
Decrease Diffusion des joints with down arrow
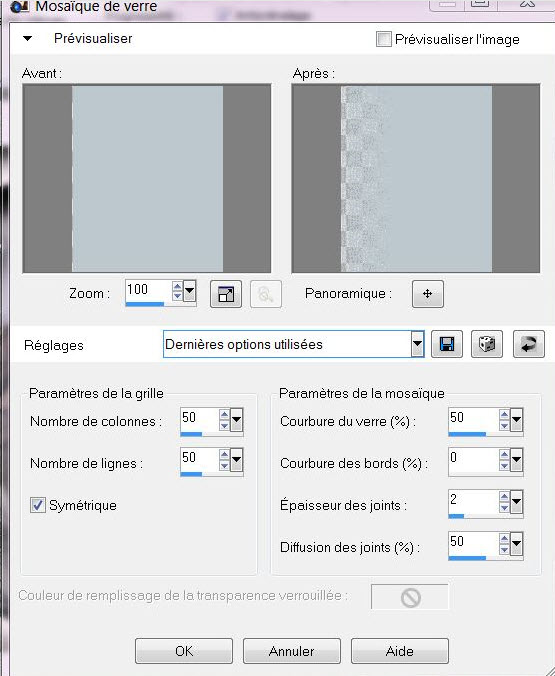tap(504, 549)
